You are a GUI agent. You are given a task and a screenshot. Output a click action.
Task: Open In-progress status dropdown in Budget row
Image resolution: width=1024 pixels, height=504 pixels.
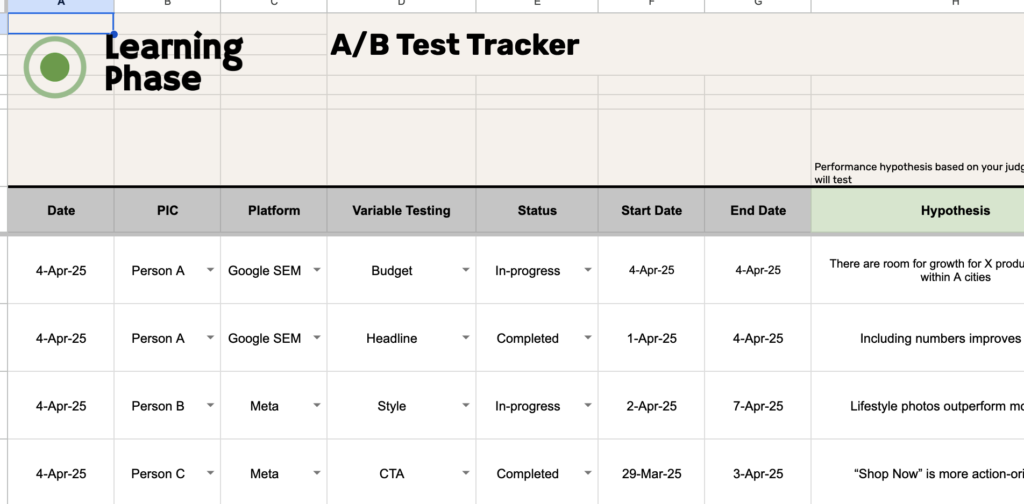coord(588,270)
